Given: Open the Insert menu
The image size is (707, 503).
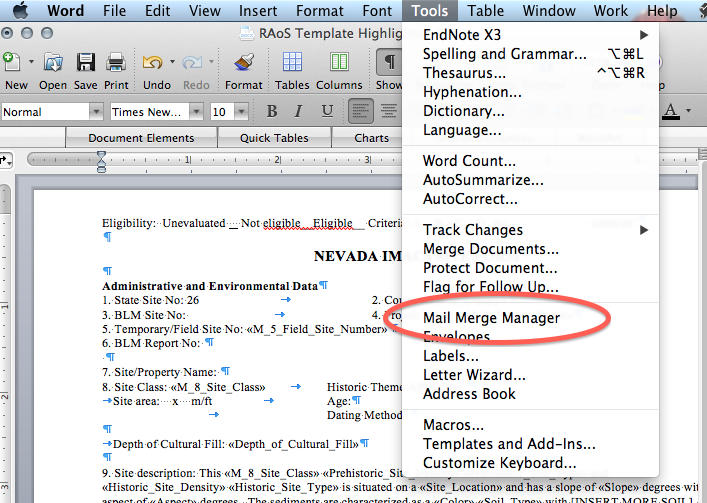Looking at the screenshot, I should pos(258,10).
